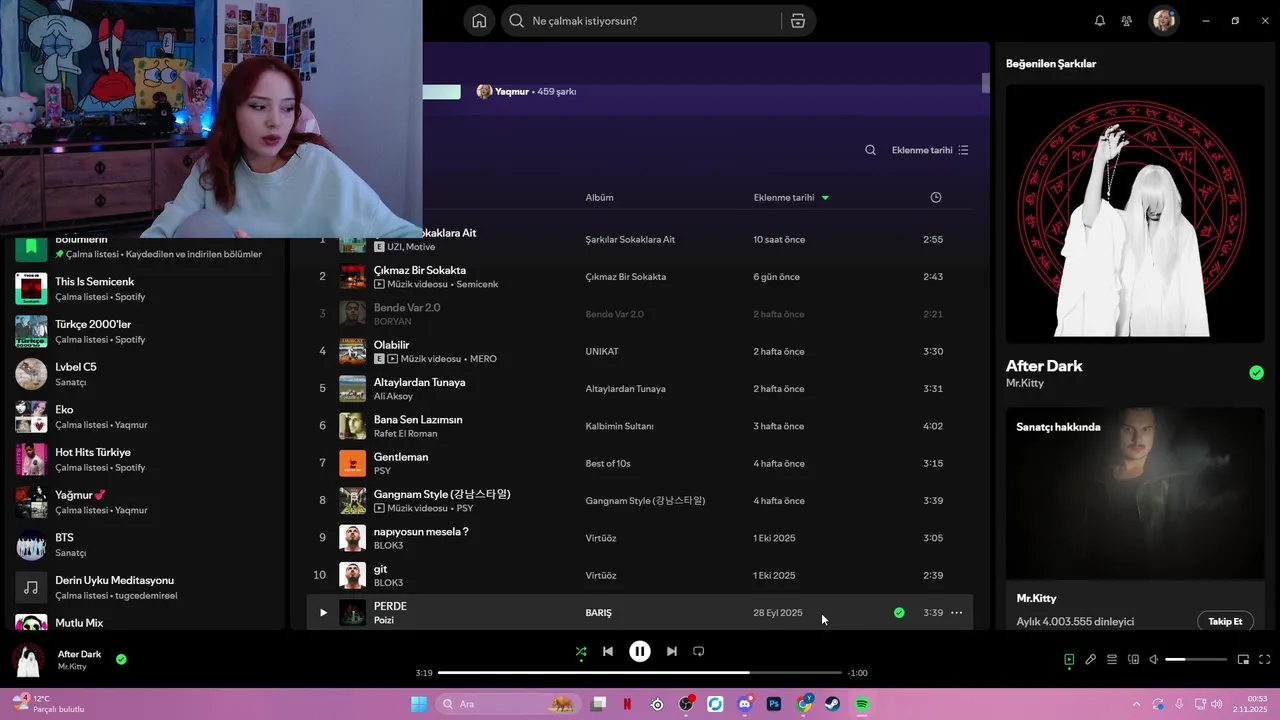The image size is (1280, 720).
Task: Open the miniplayer icon
Action: tap(1243, 660)
